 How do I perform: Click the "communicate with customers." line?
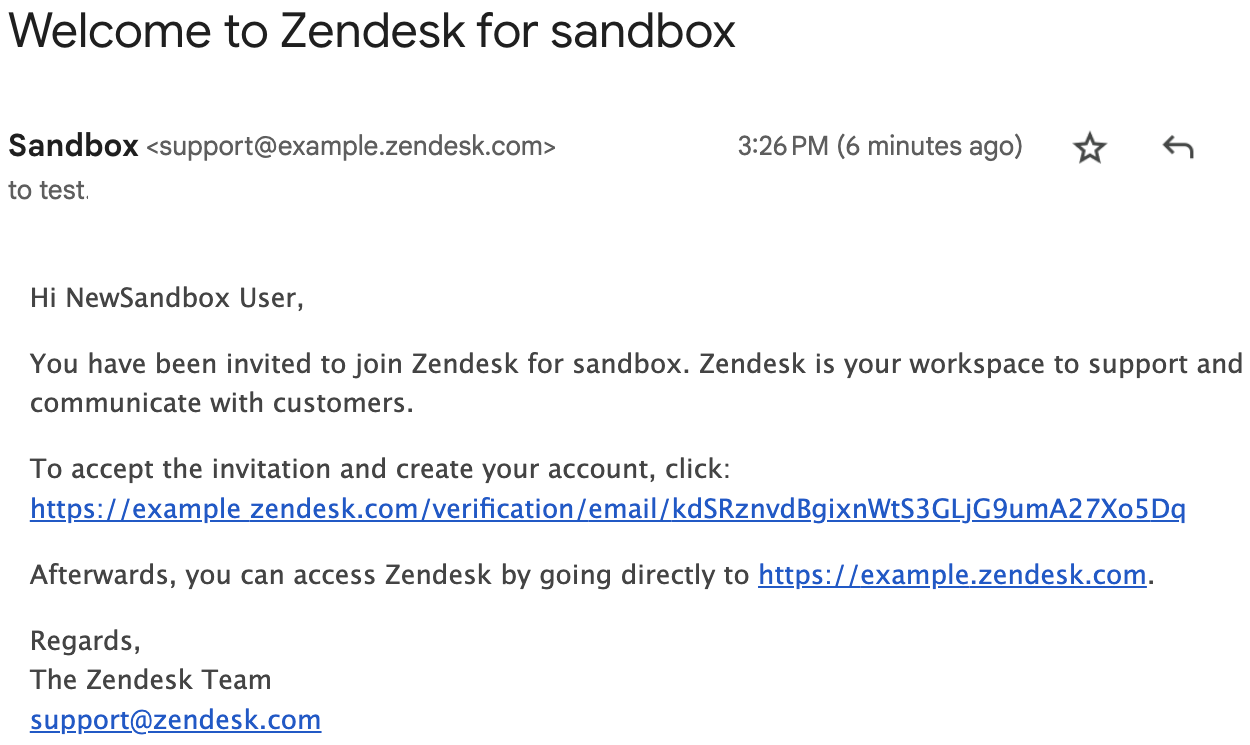pos(222,404)
